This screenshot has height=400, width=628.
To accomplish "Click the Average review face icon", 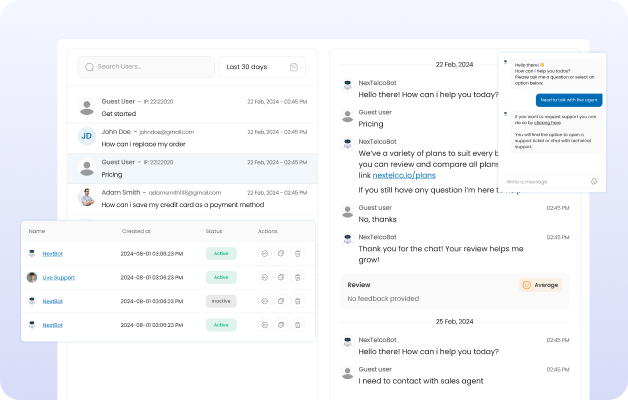I will (x=526, y=285).
